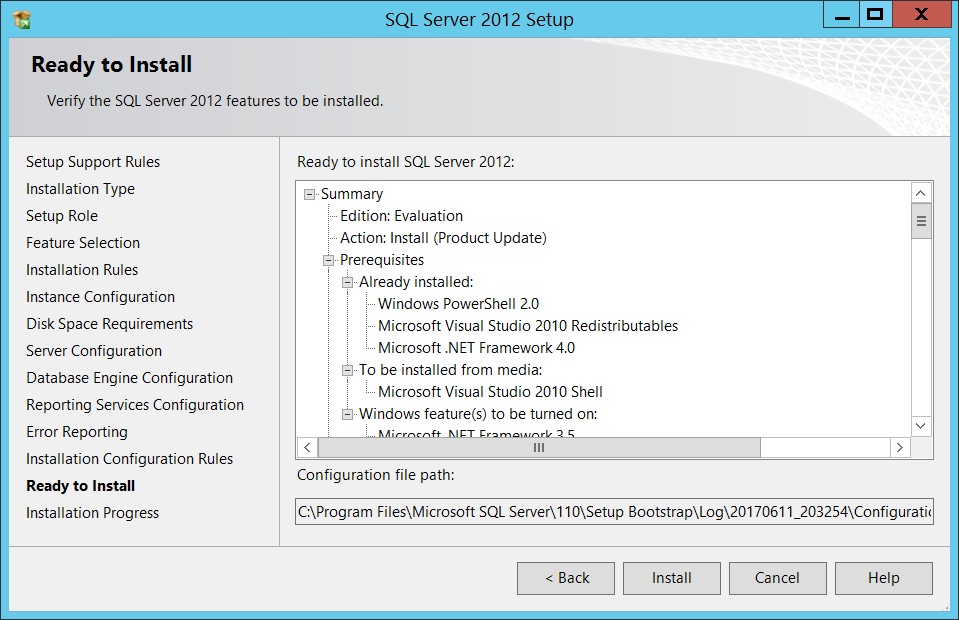
Task: Collapse 'To be installed from media:' node
Action: point(347,371)
